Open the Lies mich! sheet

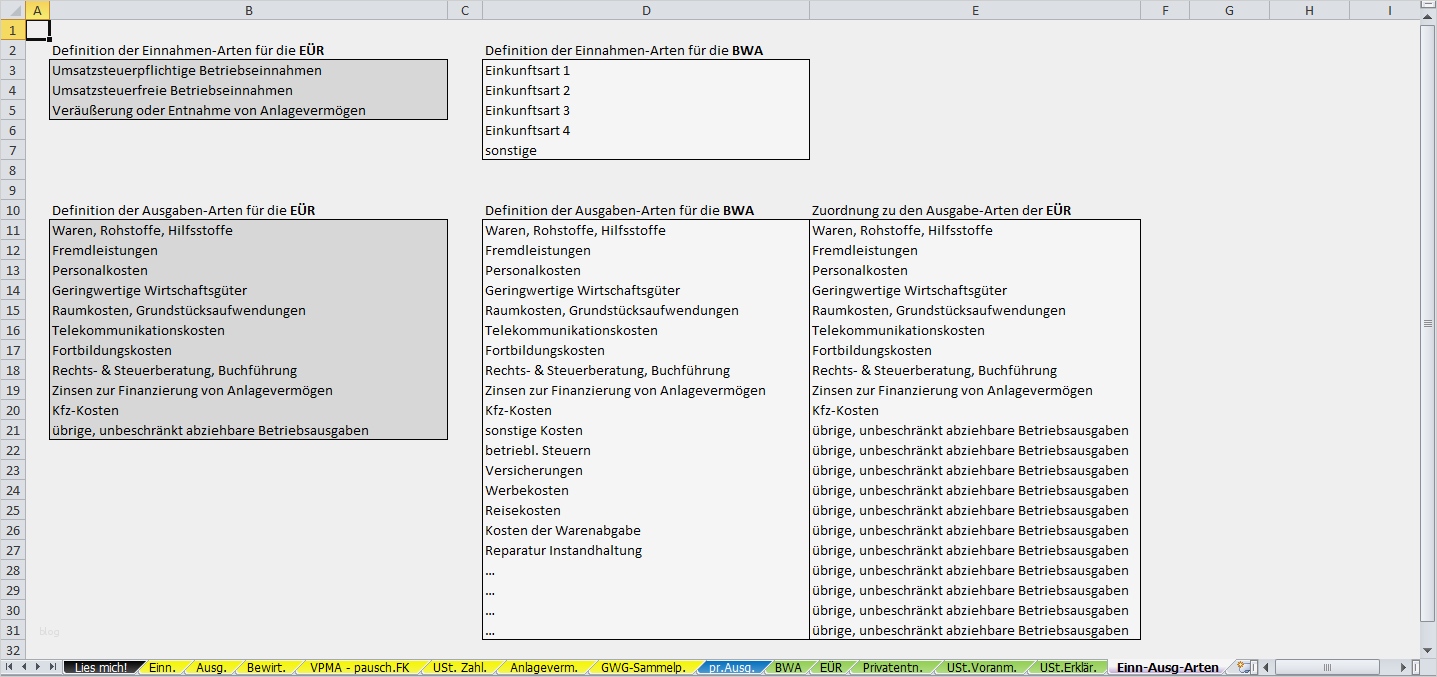[x=103, y=665]
